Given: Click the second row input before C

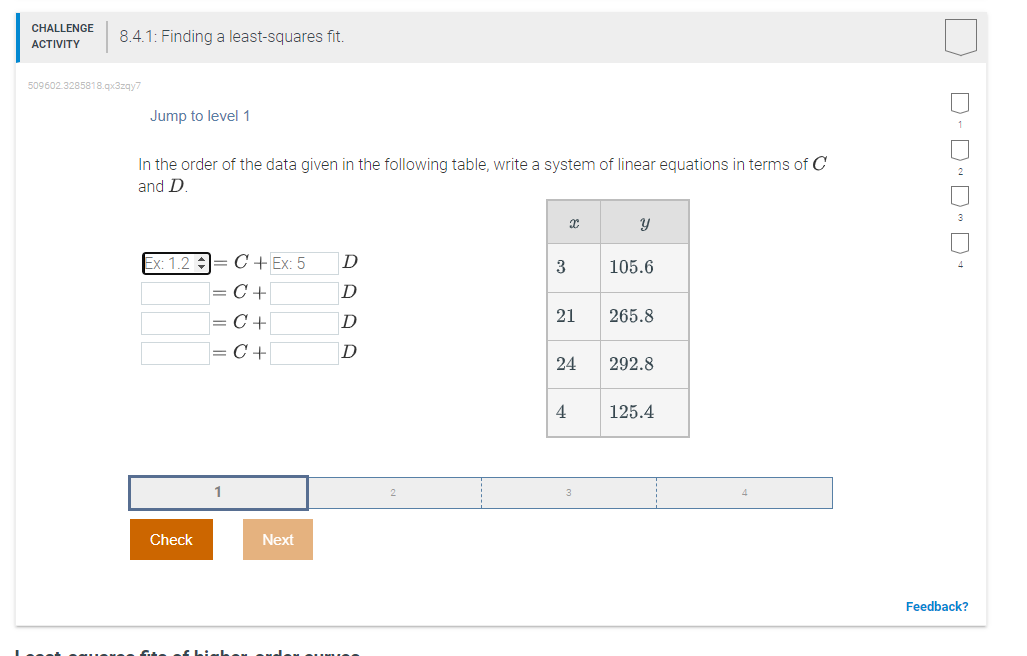Looking at the screenshot, I should (x=175, y=292).
